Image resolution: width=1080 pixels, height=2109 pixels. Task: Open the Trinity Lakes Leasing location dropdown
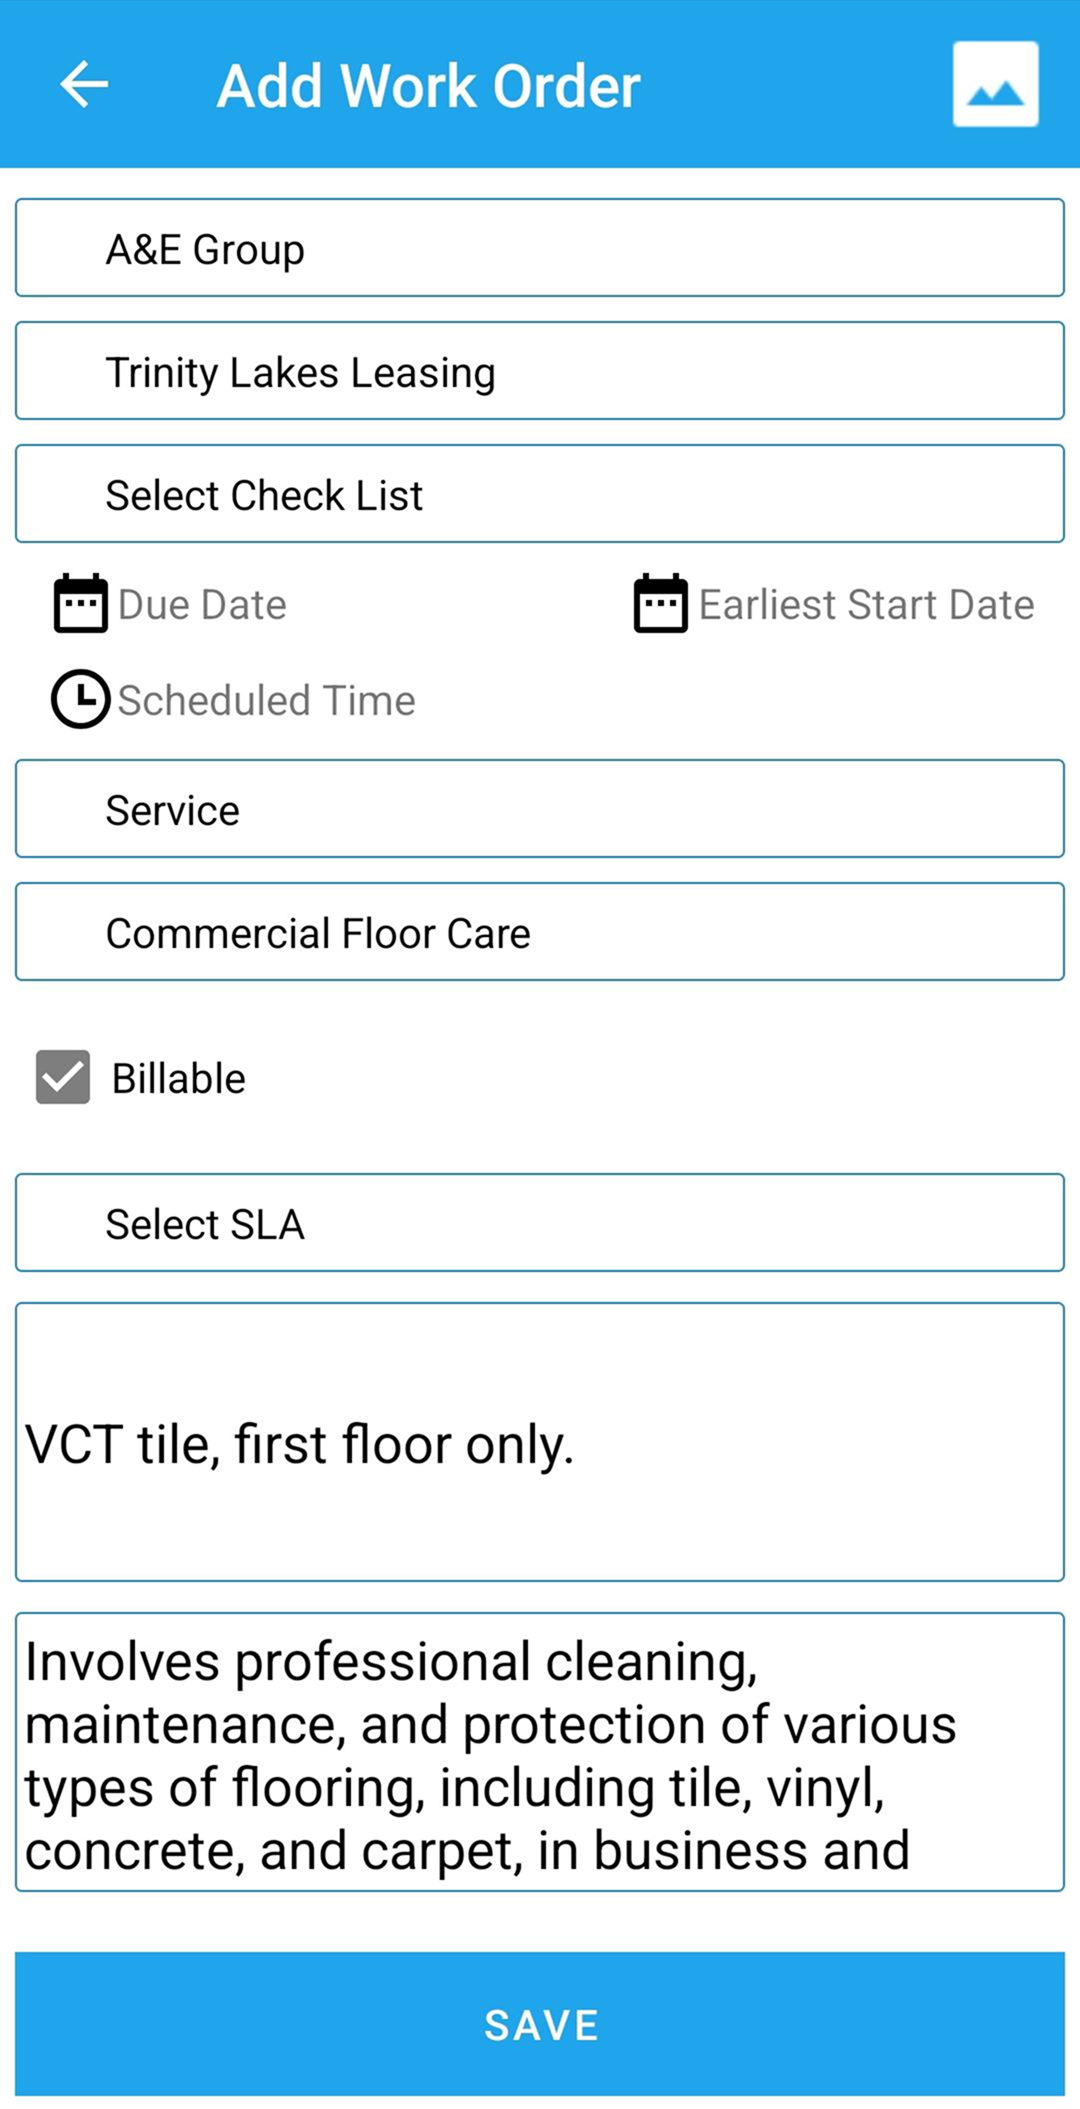pos(540,371)
